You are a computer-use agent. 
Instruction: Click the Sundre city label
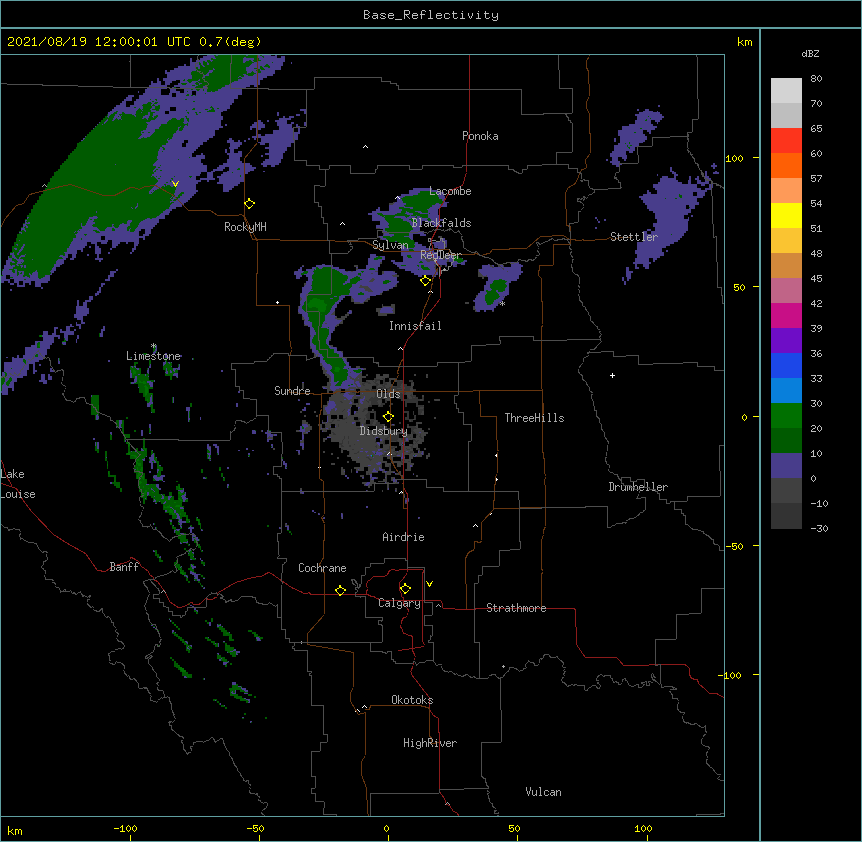(x=292, y=391)
